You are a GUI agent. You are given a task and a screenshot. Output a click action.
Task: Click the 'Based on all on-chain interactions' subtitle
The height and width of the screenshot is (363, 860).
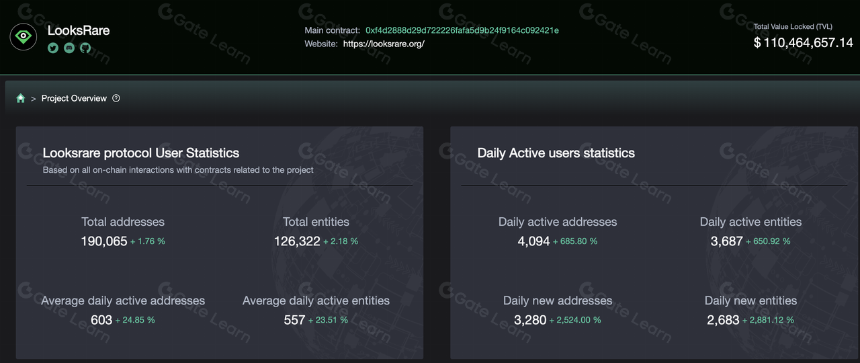178,170
